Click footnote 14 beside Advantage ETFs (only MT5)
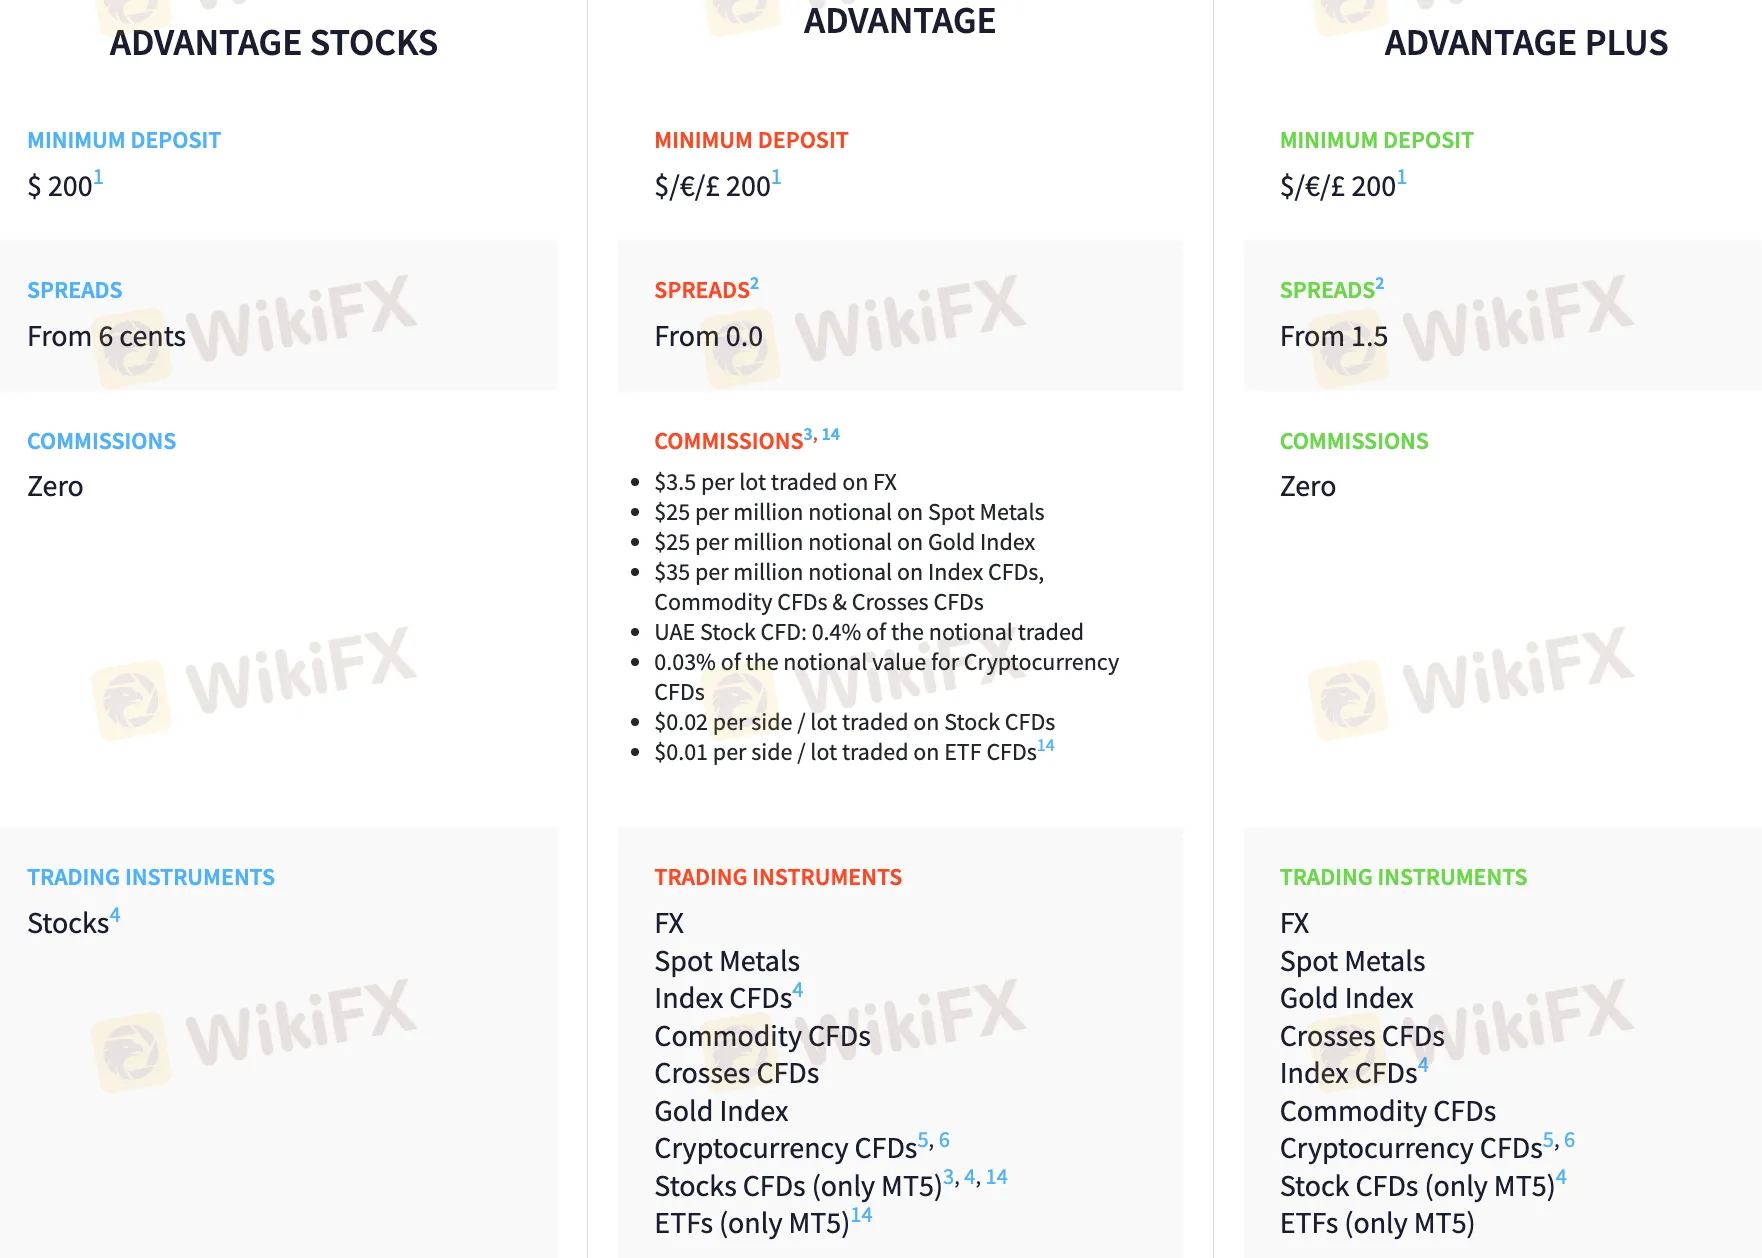1762x1258 pixels. coord(862,1215)
